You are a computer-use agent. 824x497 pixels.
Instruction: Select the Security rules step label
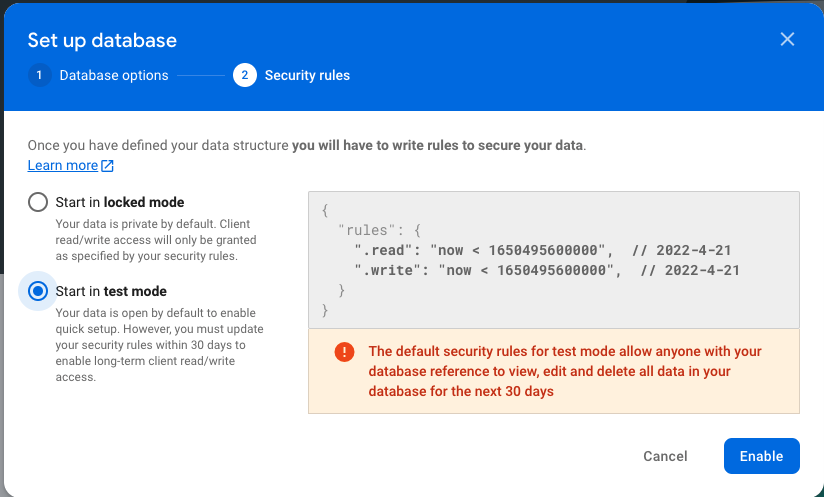[307, 75]
